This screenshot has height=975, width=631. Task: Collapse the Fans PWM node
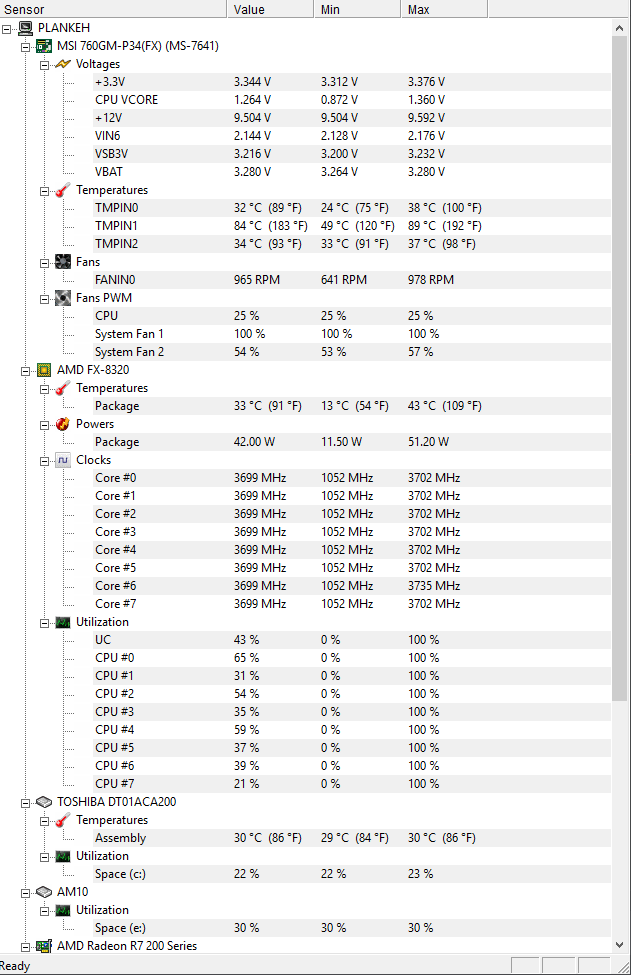pos(44,298)
